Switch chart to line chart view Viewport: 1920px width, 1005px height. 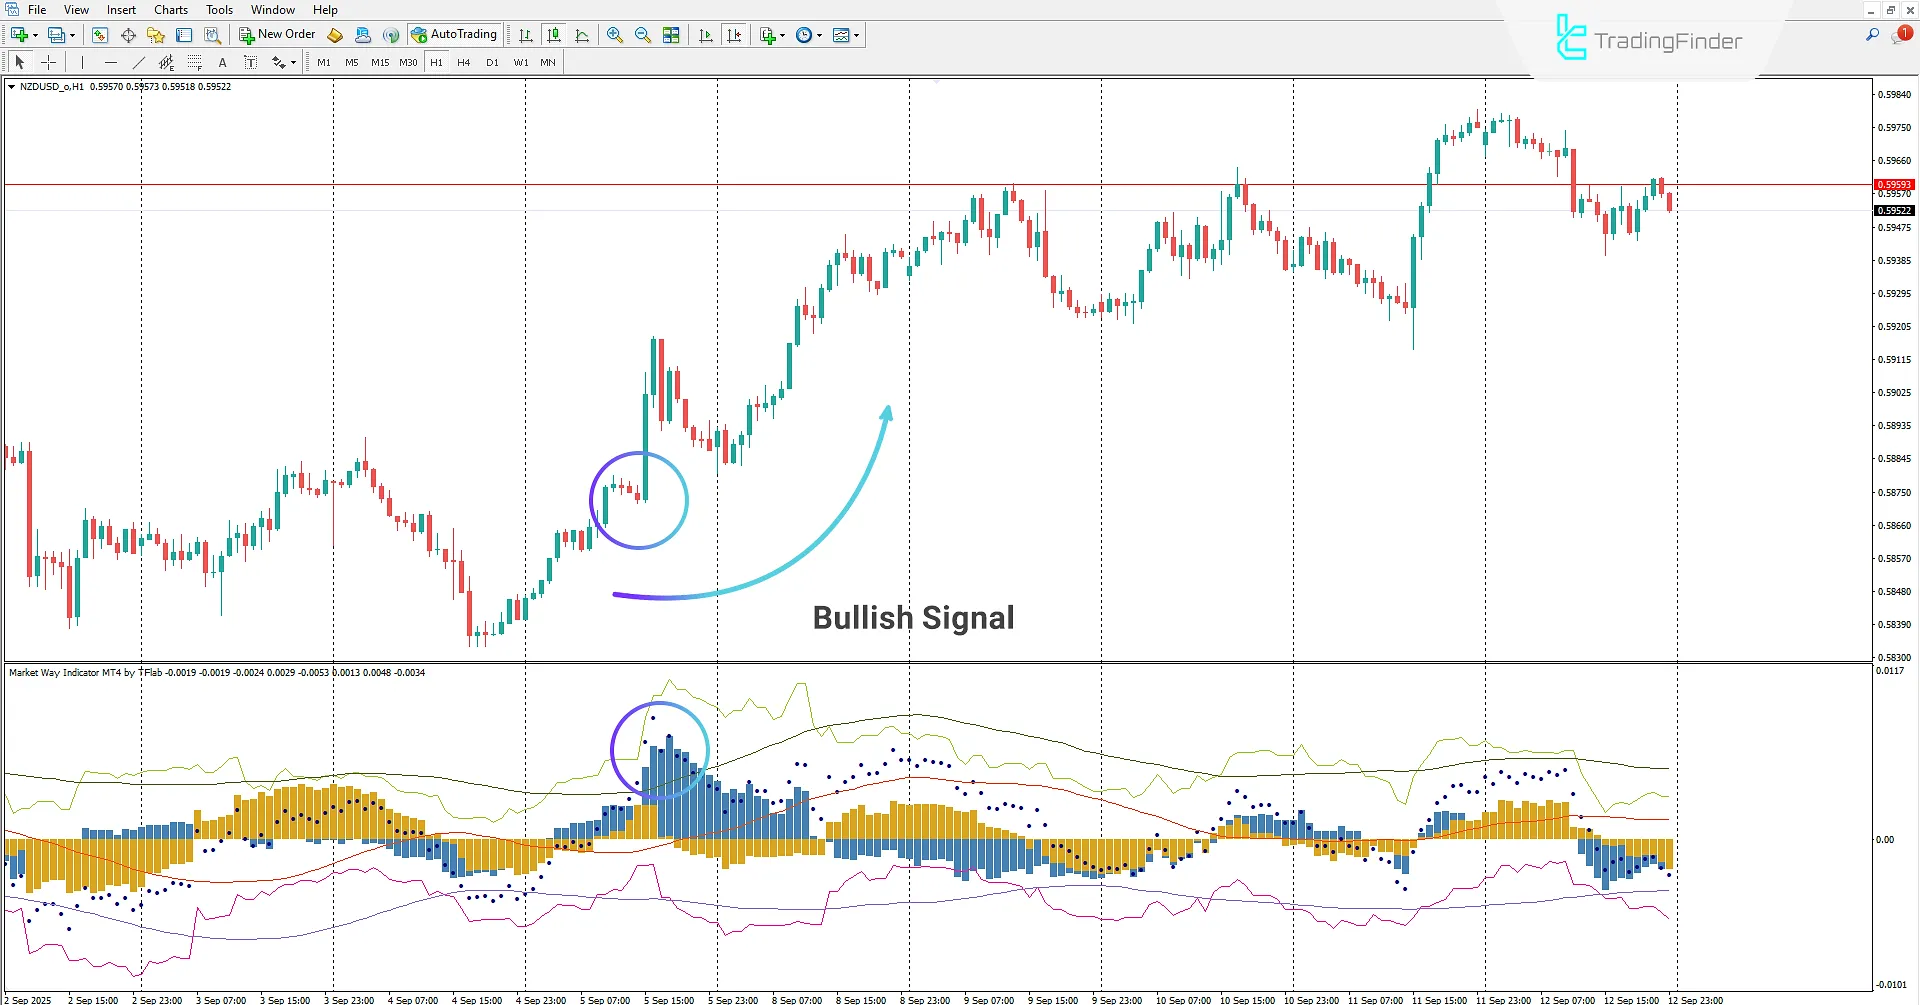[583, 35]
